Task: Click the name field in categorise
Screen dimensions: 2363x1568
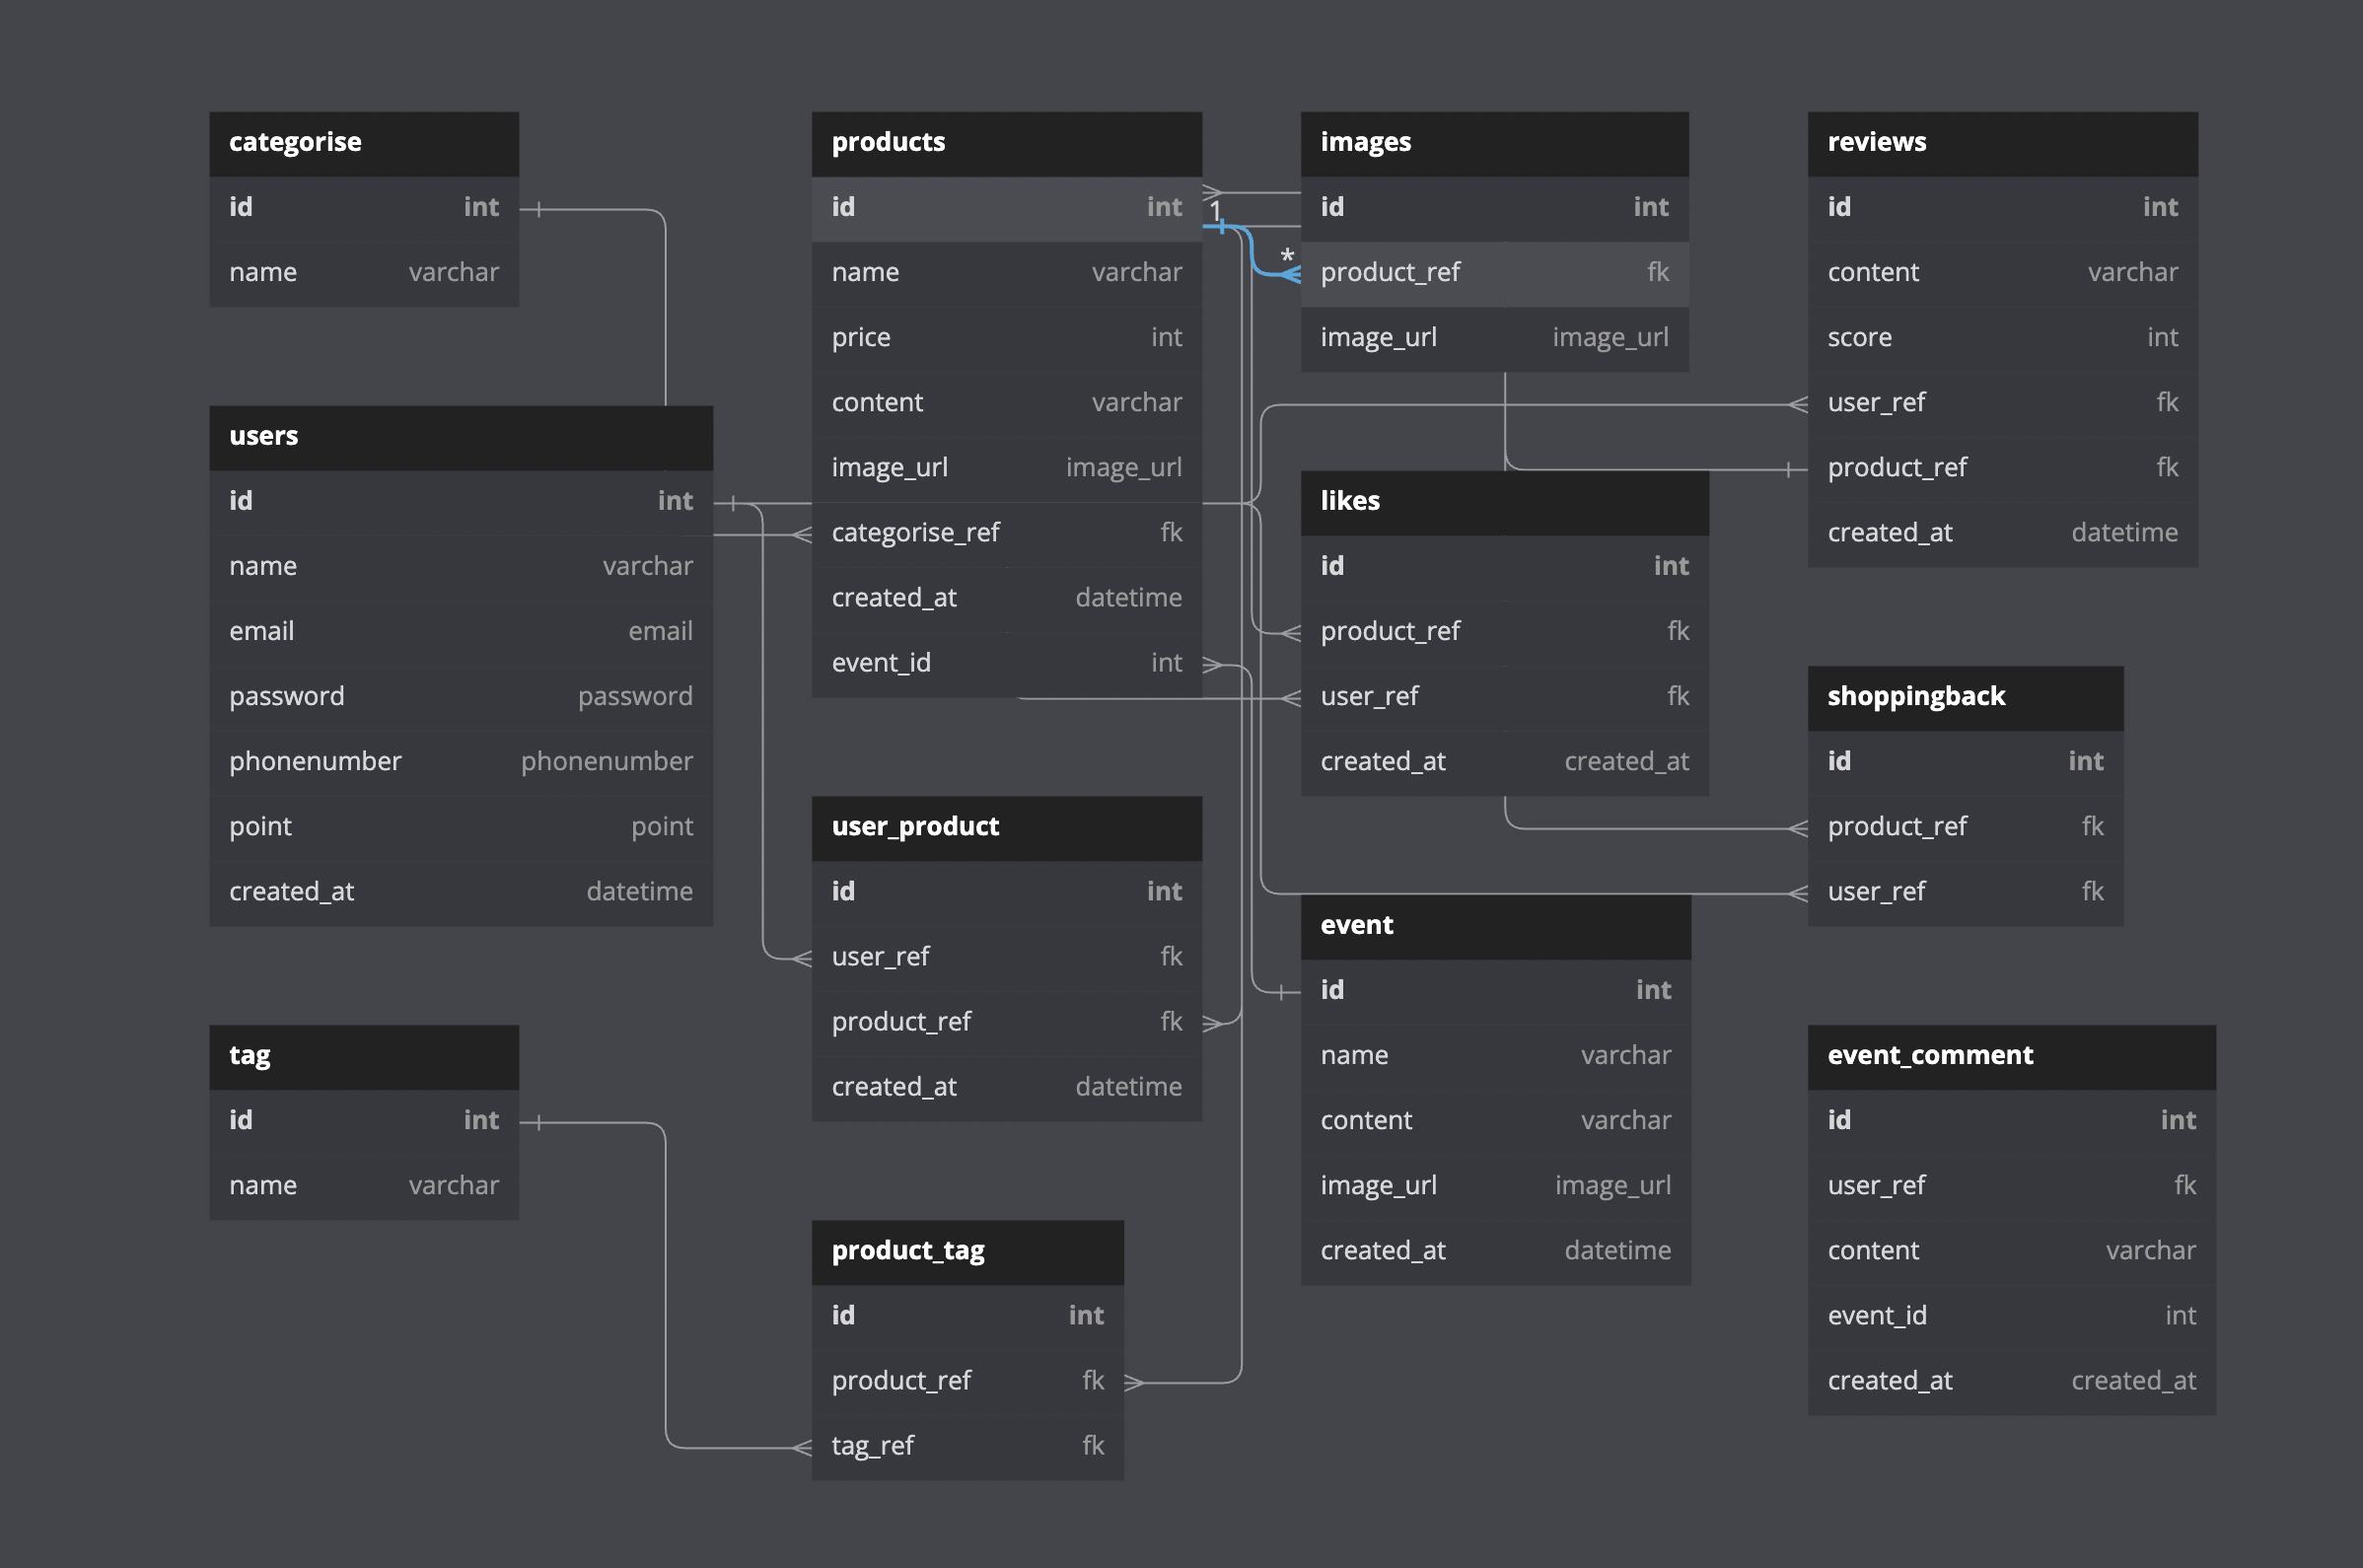Action: [x=363, y=272]
